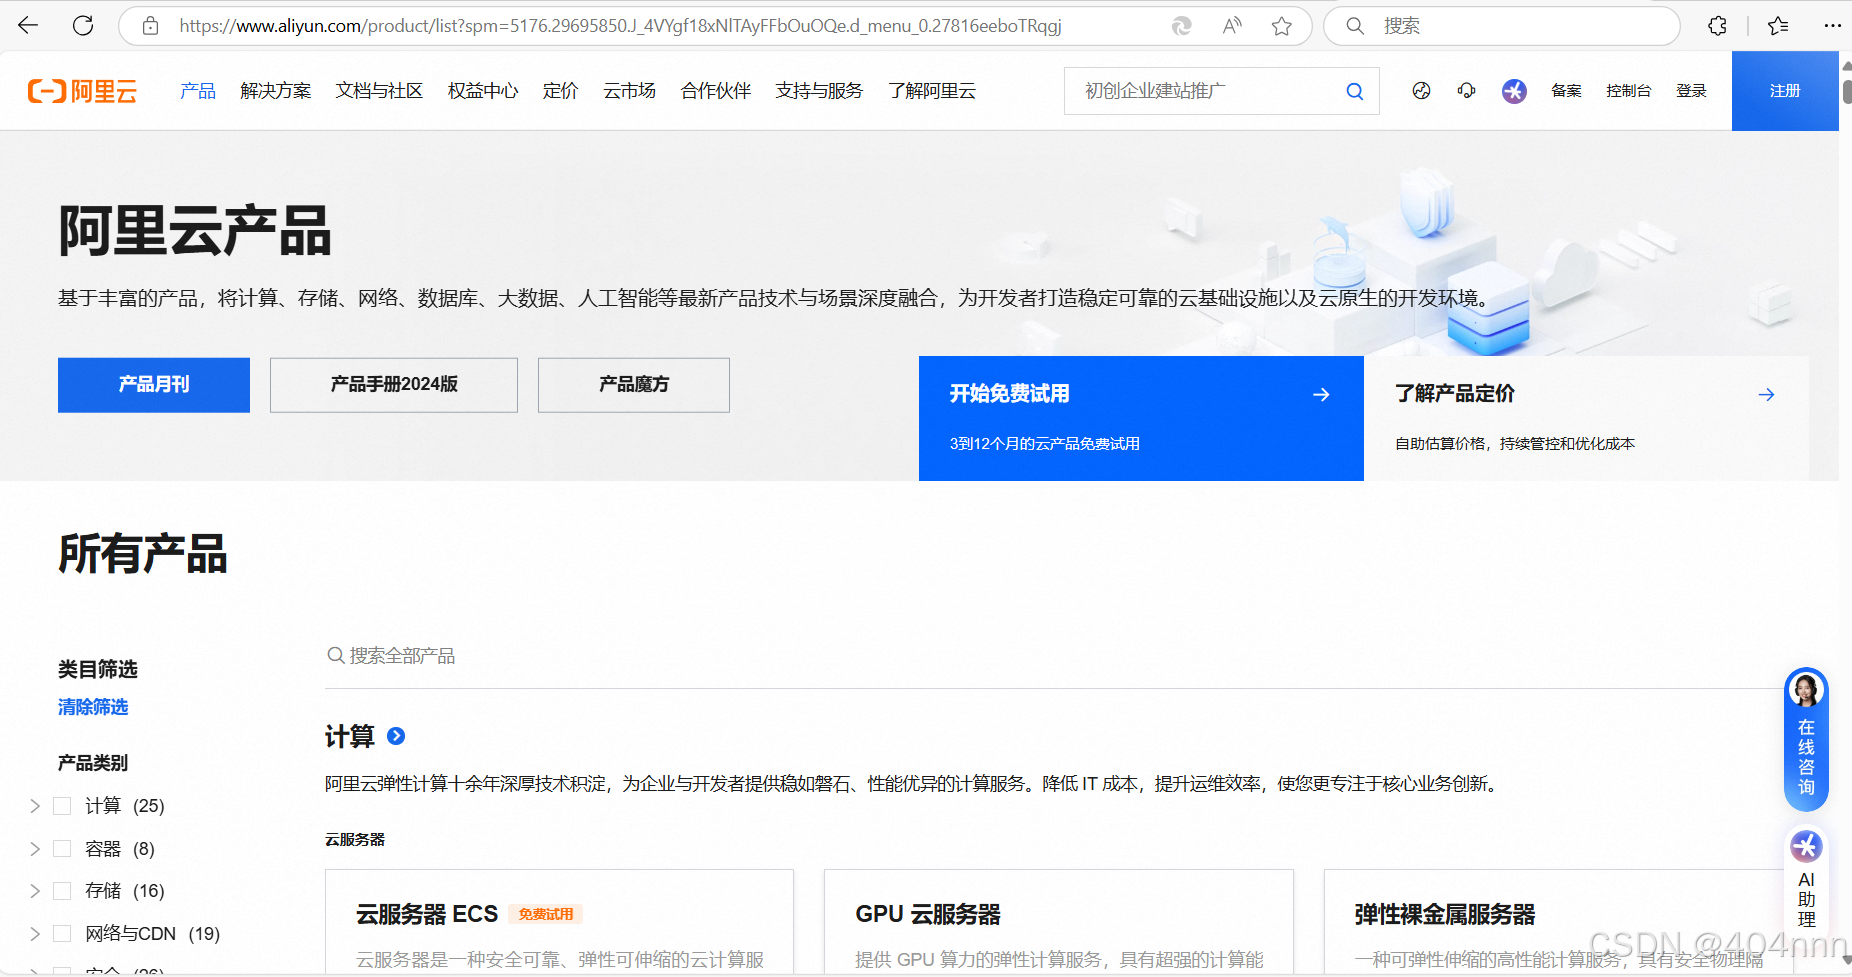Click the 免费试用 tag on ECS

tap(546, 914)
